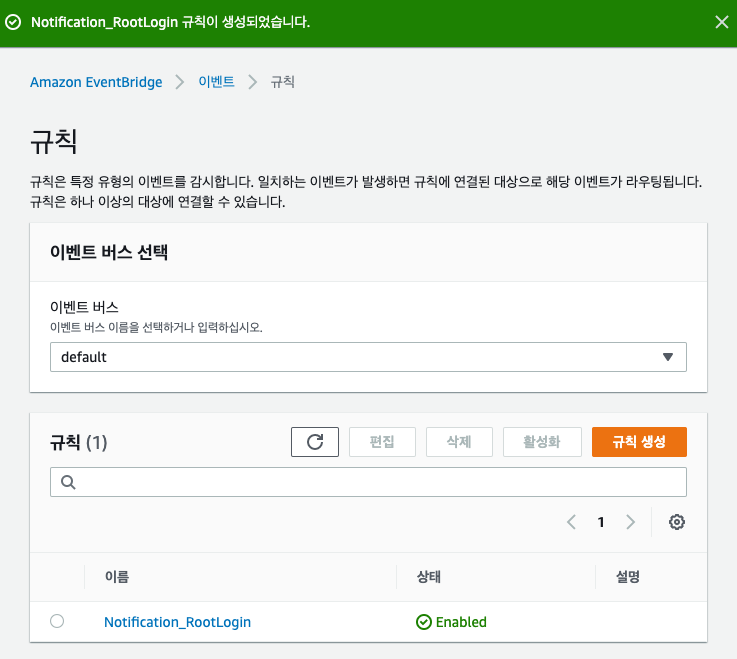This screenshot has height=659, width=737.
Task: Click the 상태 column header
Action: click(x=429, y=576)
